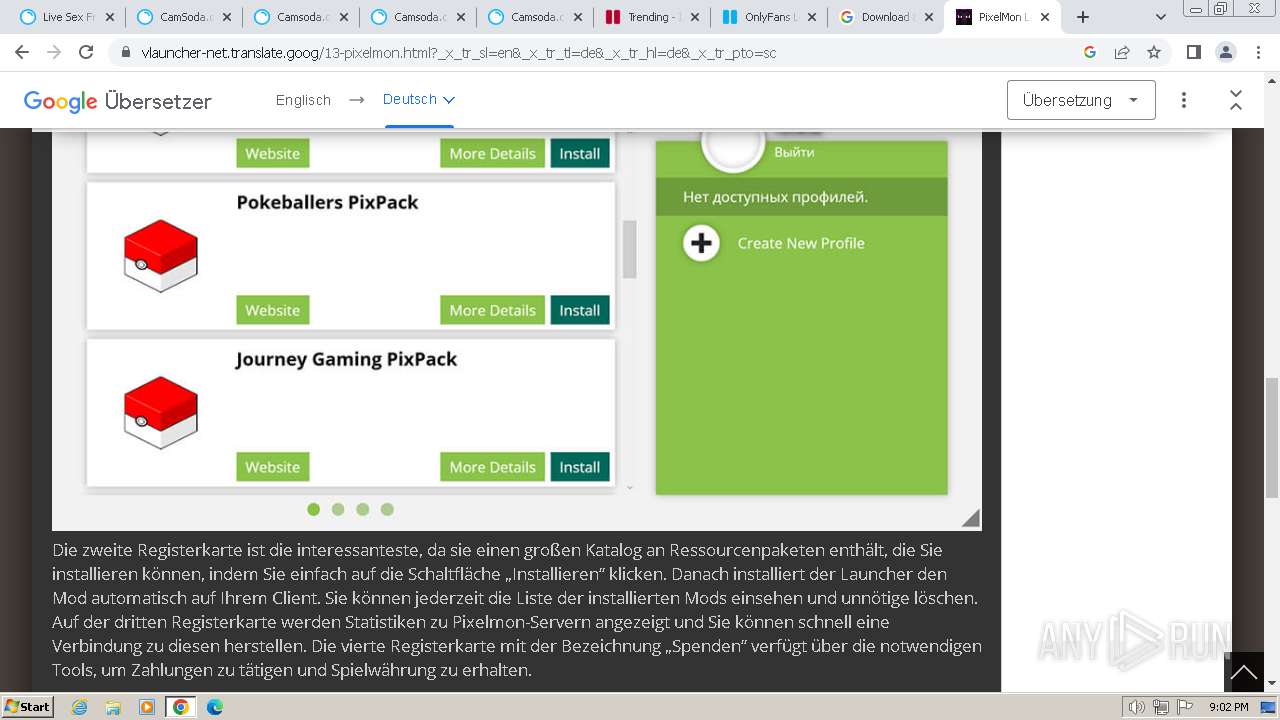Open File Explorer from taskbar

[x=113, y=707]
